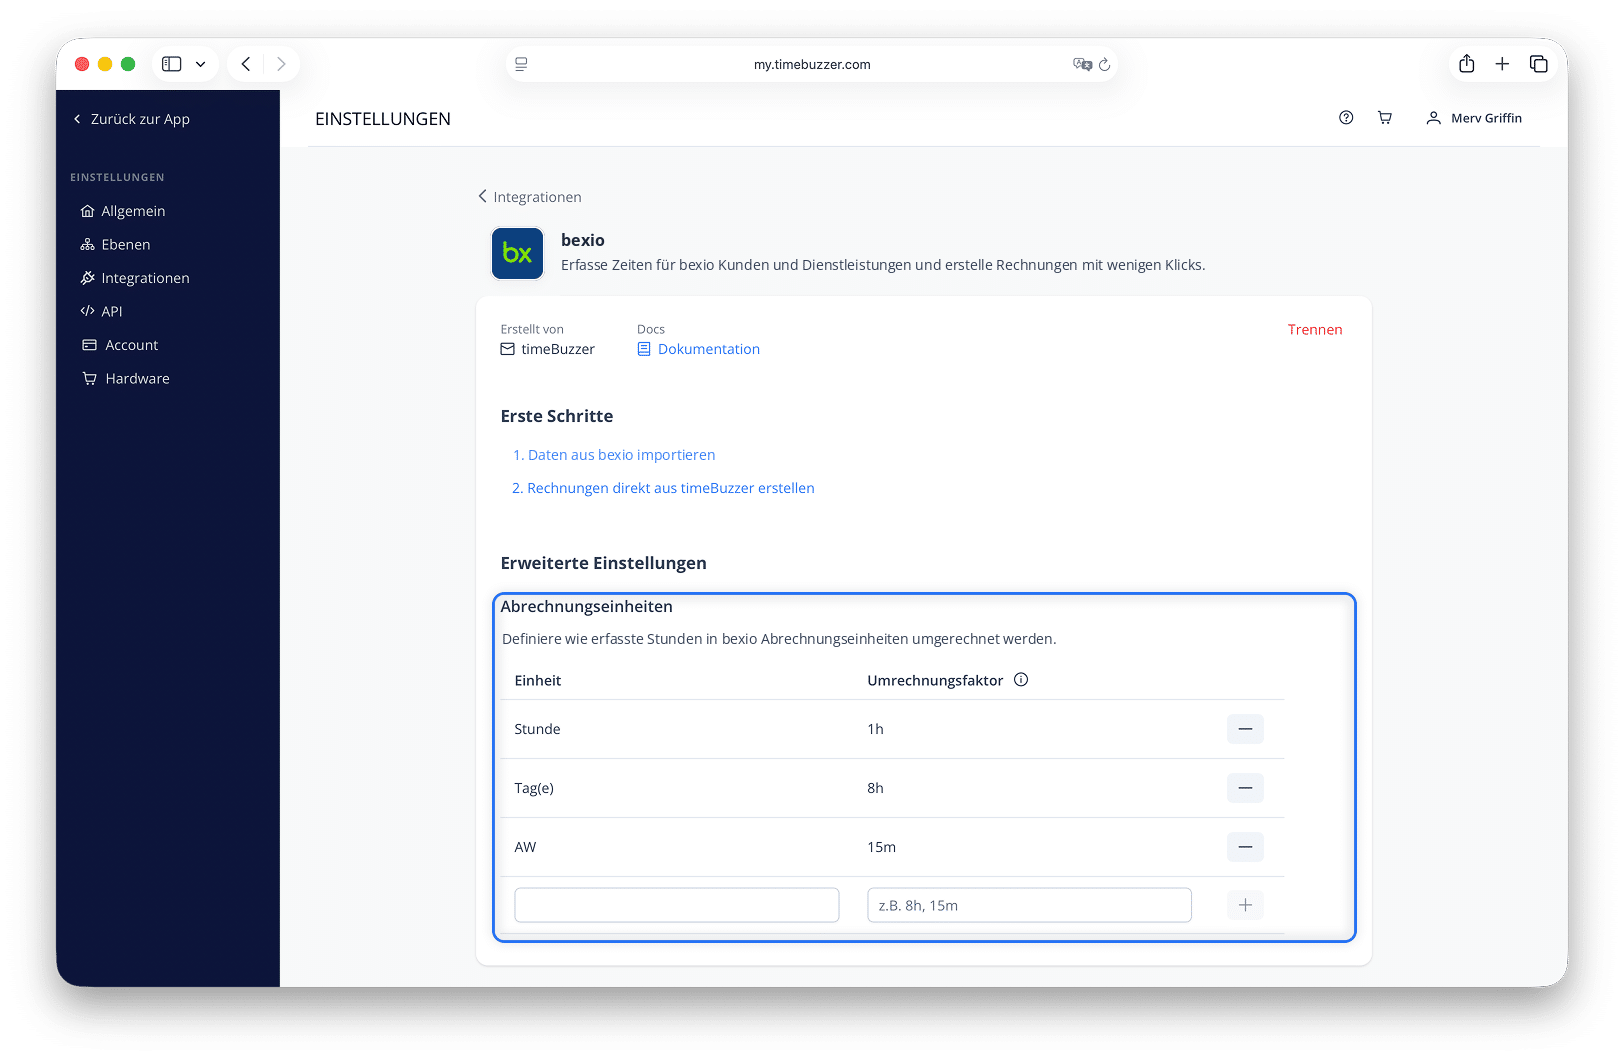Open Safari tab overview icon
The height and width of the screenshot is (1061, 1624).
[x=1539, y=64]
